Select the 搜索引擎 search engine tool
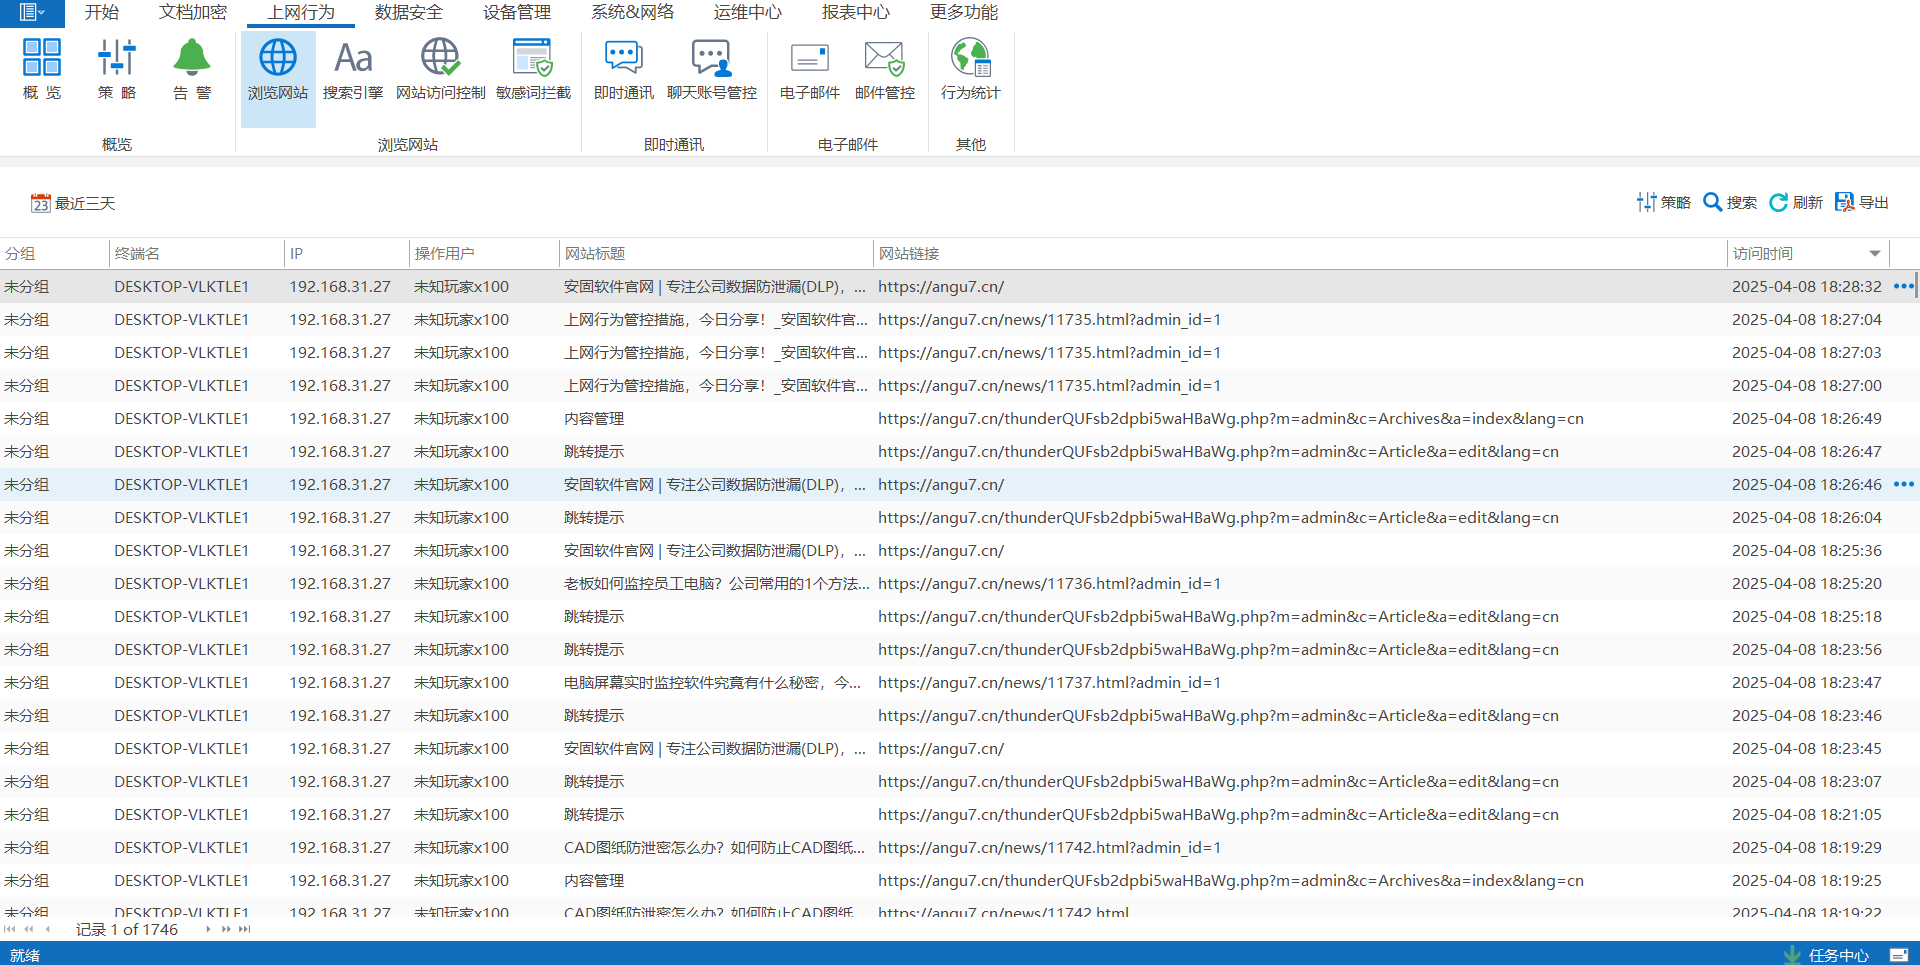The image size is (1920, 965). point(353,70)
